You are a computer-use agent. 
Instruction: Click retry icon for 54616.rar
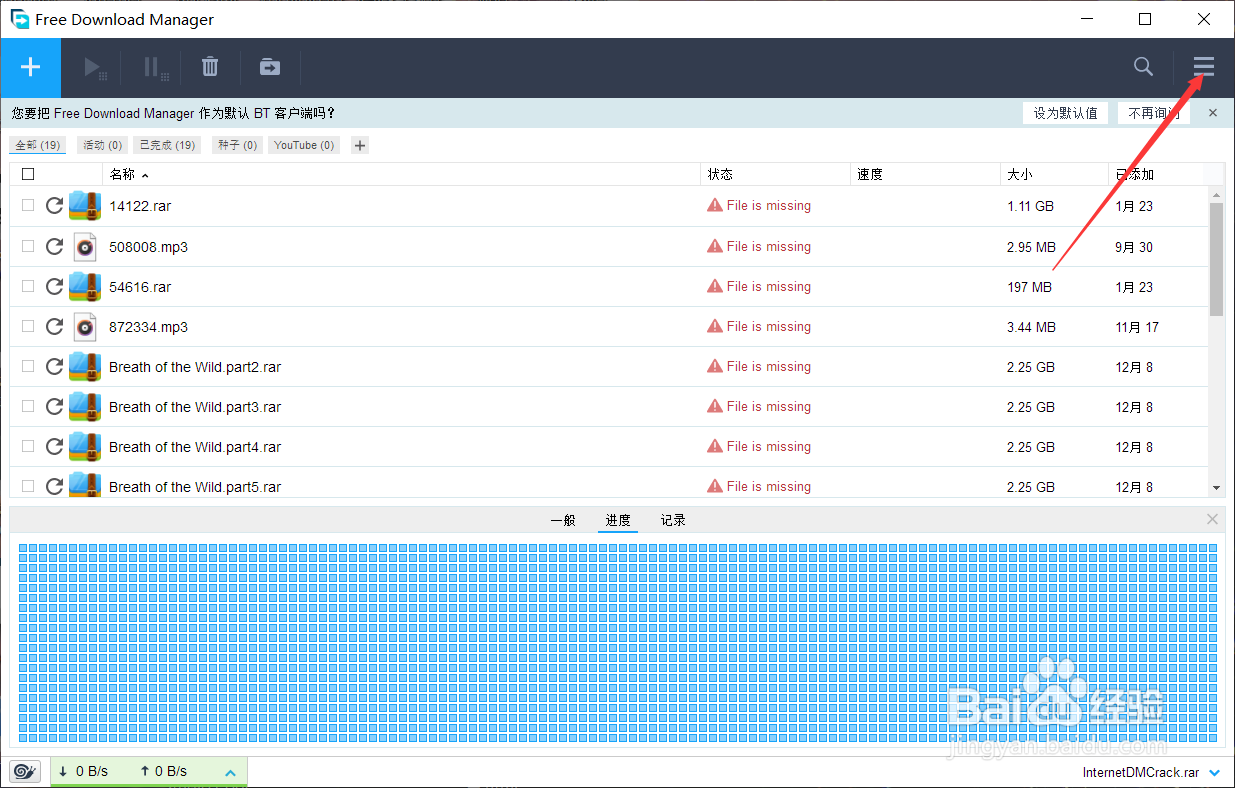tap(55, 286)
